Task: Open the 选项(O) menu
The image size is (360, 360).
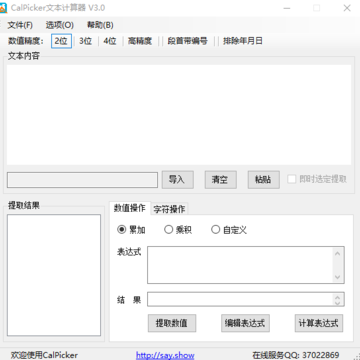Action: pos(60,25)
